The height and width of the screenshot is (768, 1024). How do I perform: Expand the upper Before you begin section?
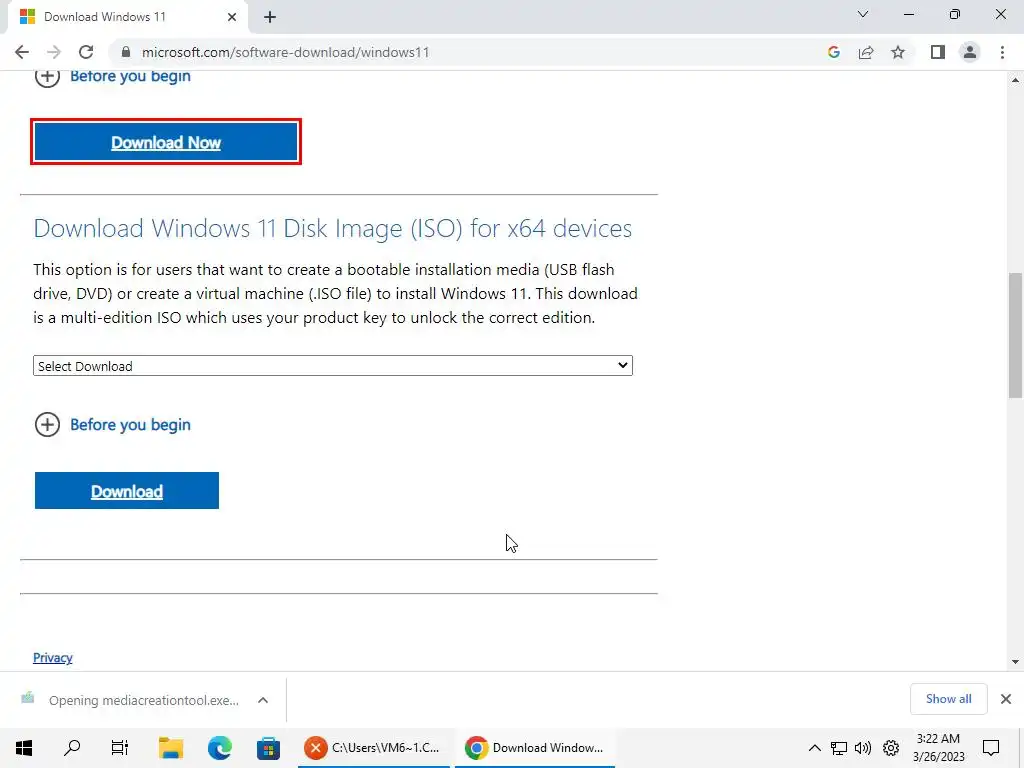pos(112,76)
